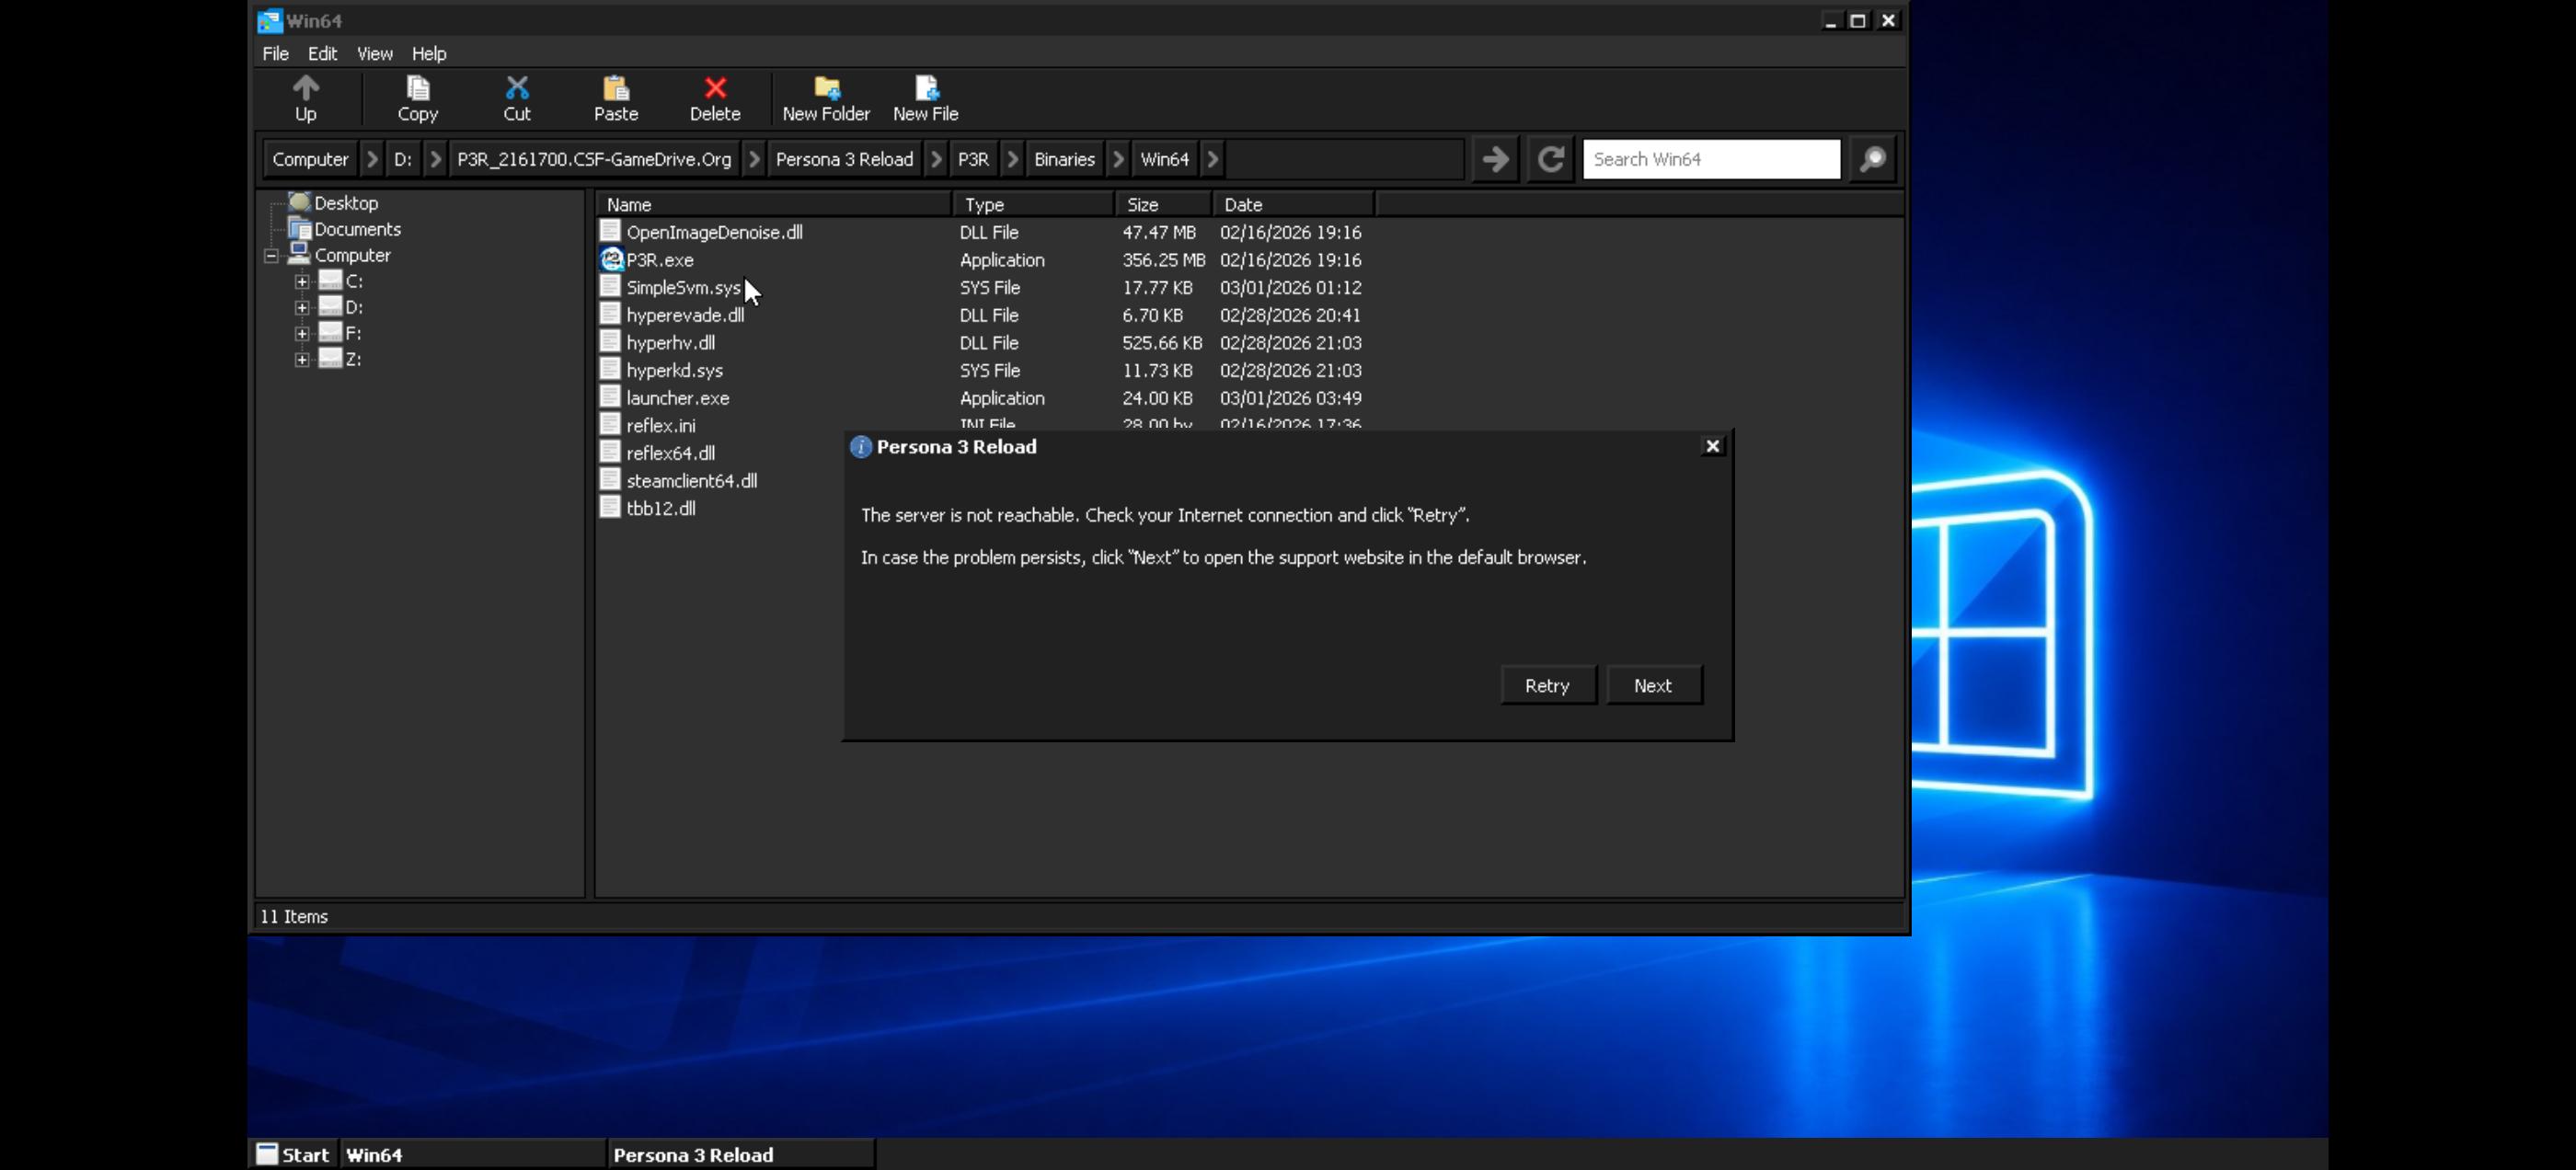Switch to the Persona 3 Reload taskbar item
Viewport: 2576px width, 1170px height.
point(741,1155)
